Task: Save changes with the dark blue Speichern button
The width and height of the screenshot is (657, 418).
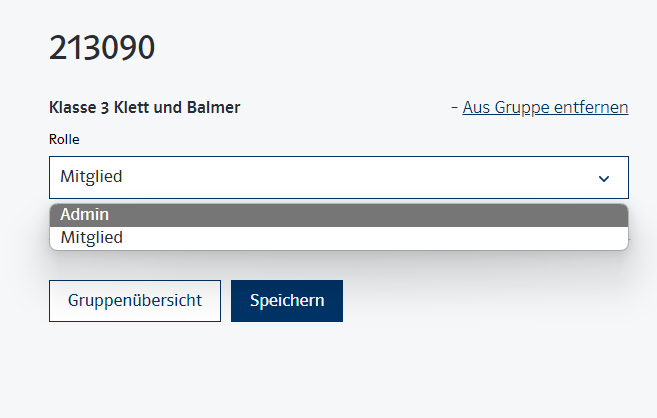Action: [x=287, y=301]
